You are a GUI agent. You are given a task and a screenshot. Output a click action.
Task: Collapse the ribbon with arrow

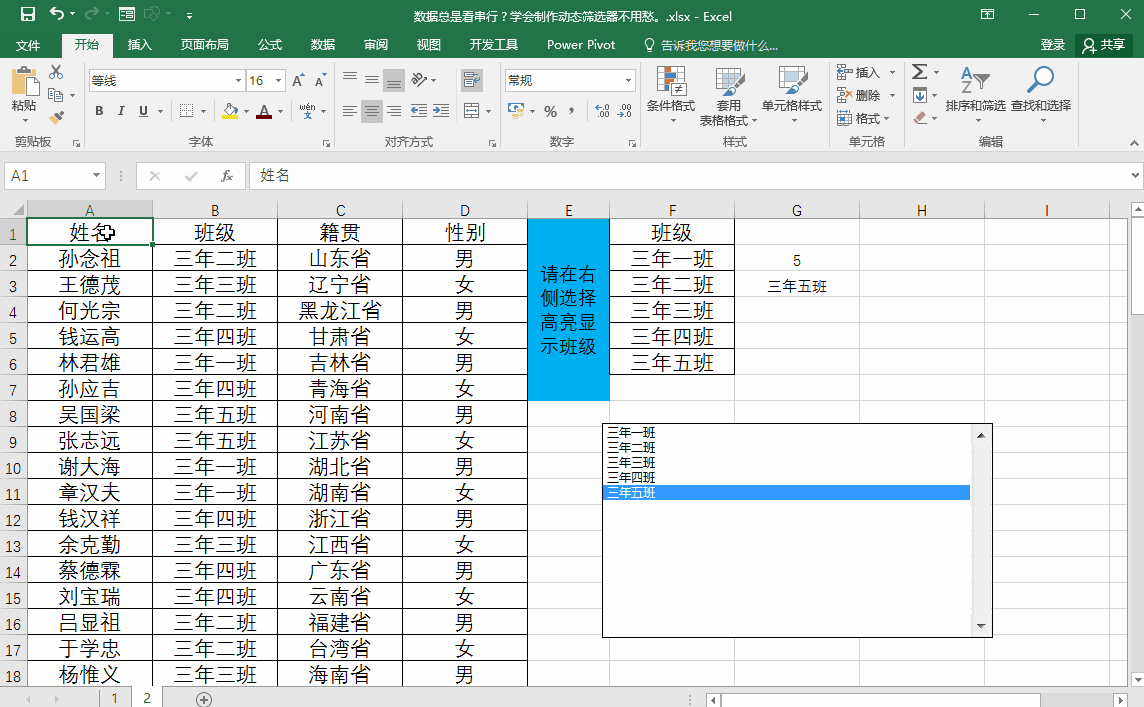(x=1135, y=143)
